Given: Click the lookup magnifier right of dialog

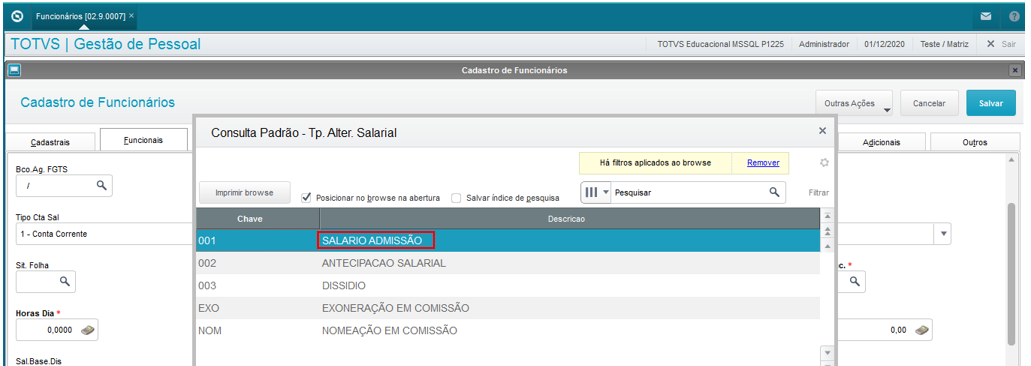Looking at the screenshot, I should point(854,281).
